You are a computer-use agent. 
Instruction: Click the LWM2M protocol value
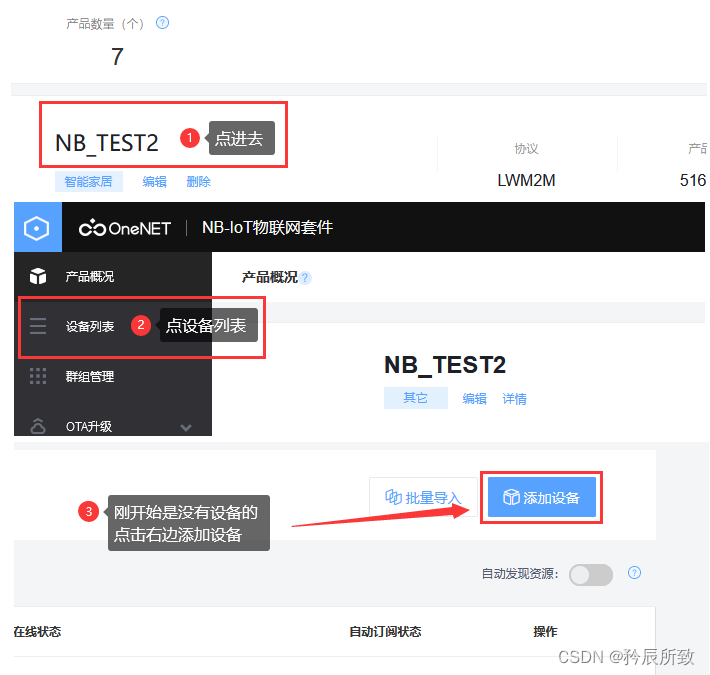[x=526, y=180]
